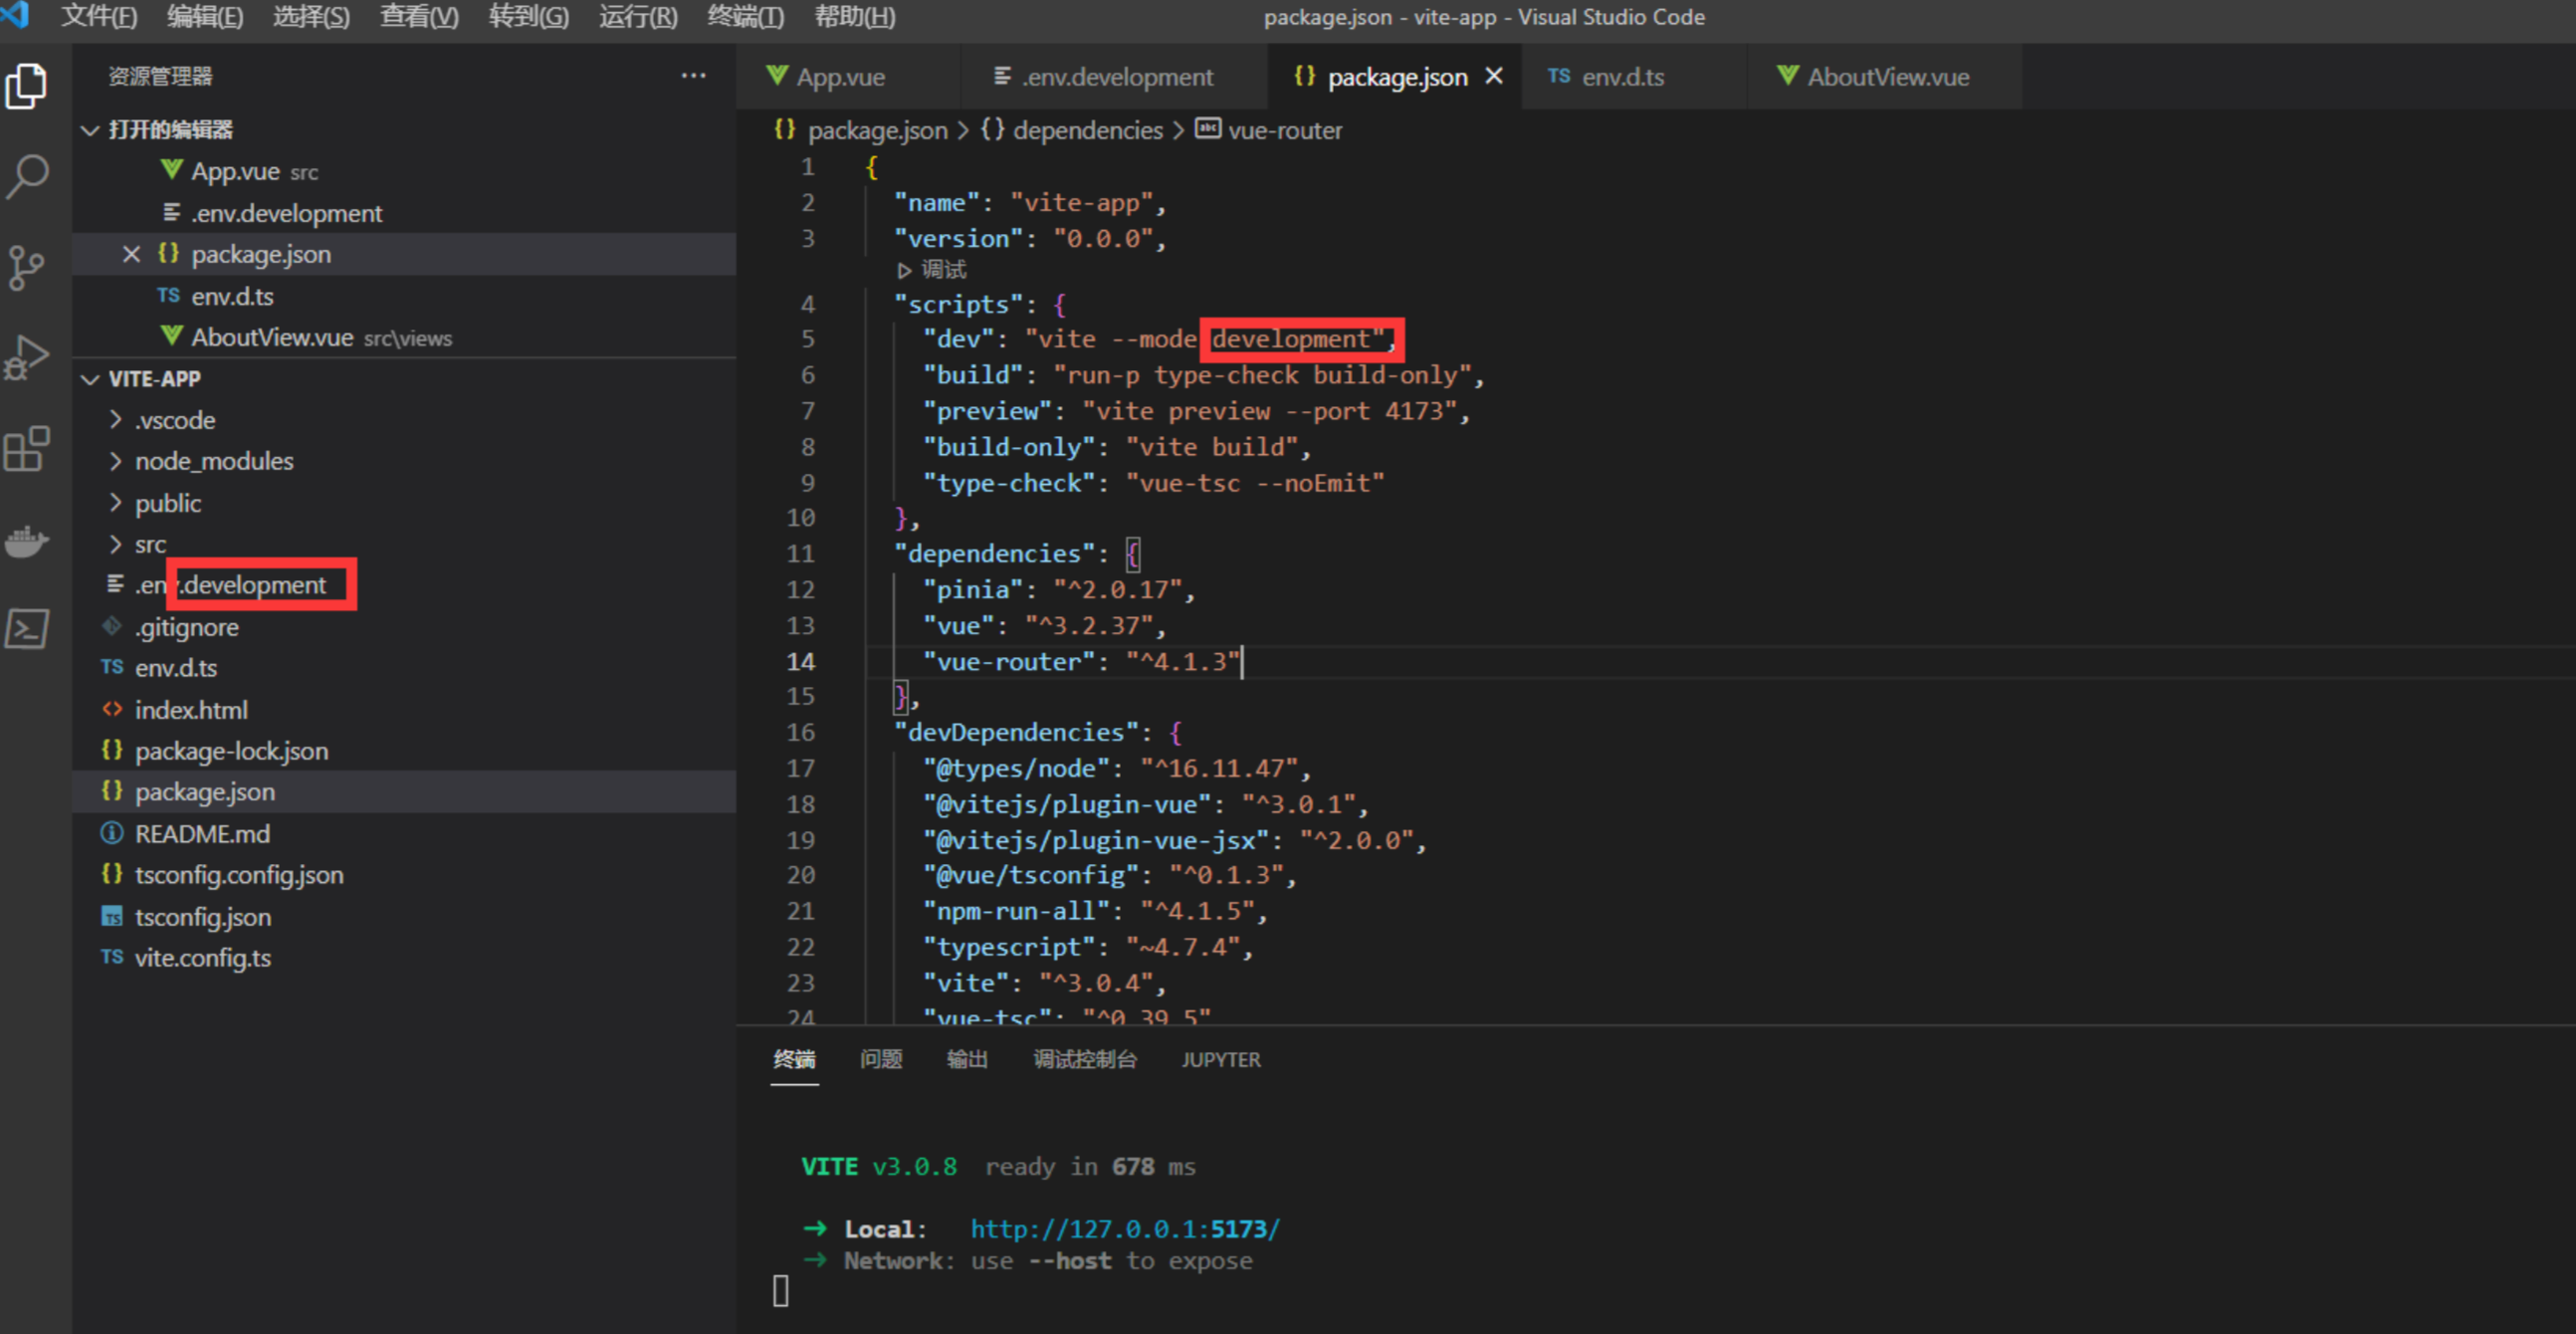Click HTML icon beside index.html
The width and height of the screenshot is (2576, 1334).
coord(112,709)
